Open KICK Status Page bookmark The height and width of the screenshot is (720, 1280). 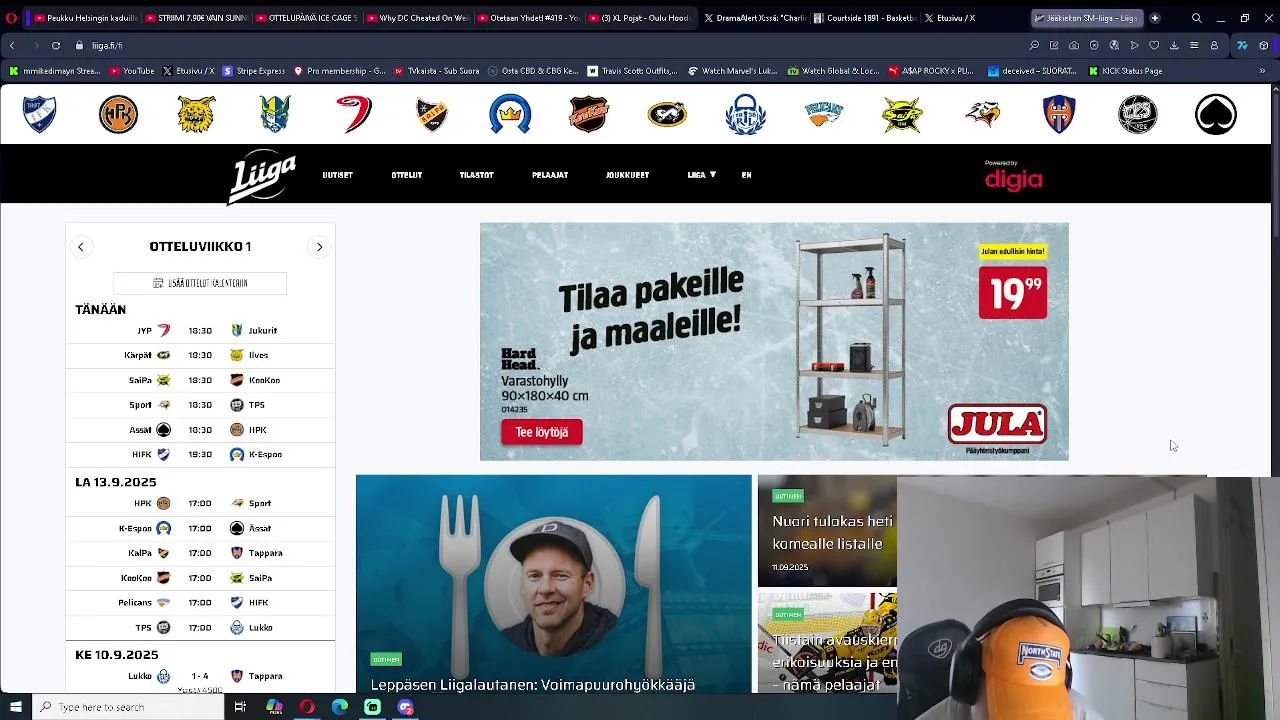pyautogui.click(x=1125, y=71)
